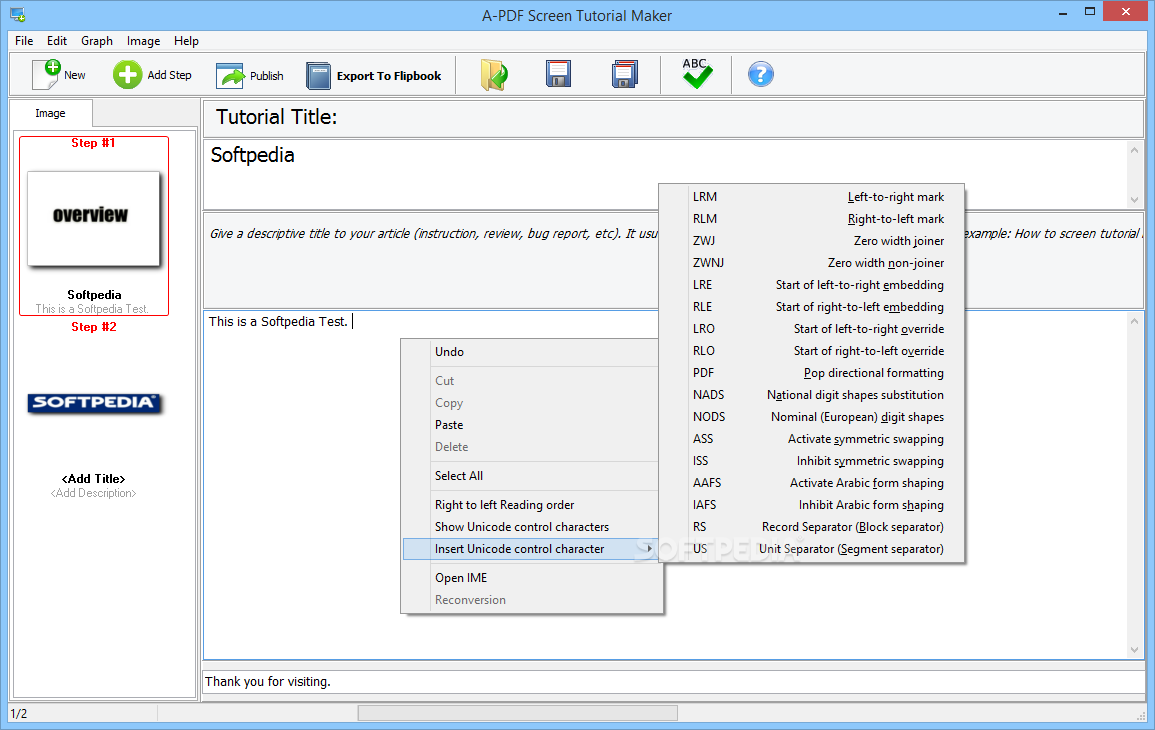Image resolution: width=1155 pixels, height=730 pixels.
Task: Insert NADS National digit shapes substitution
Action: tap(811, 395)
